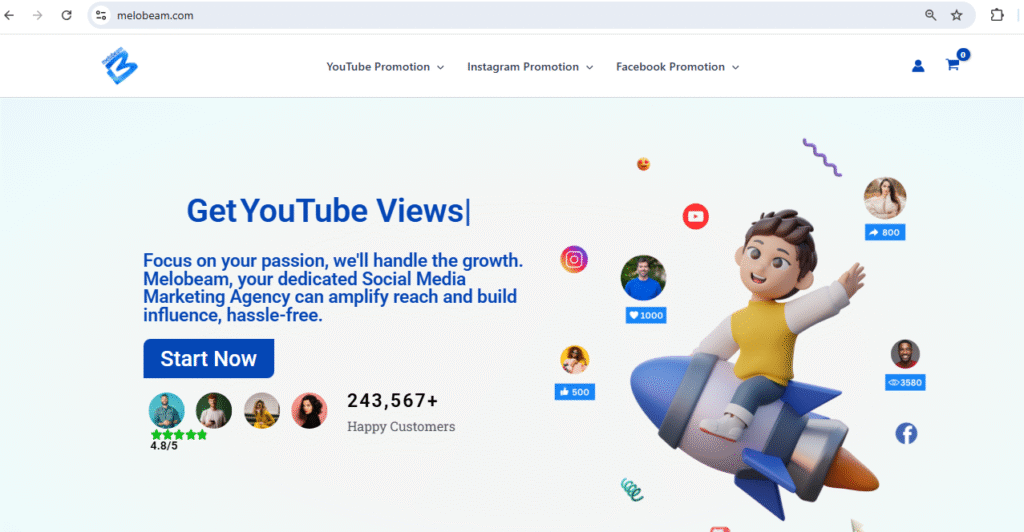Image resolution: width=1024 pixels, height=532 pixels.
Task: Expand the YouTube Promotion chevron
Action: click(440, 67)
